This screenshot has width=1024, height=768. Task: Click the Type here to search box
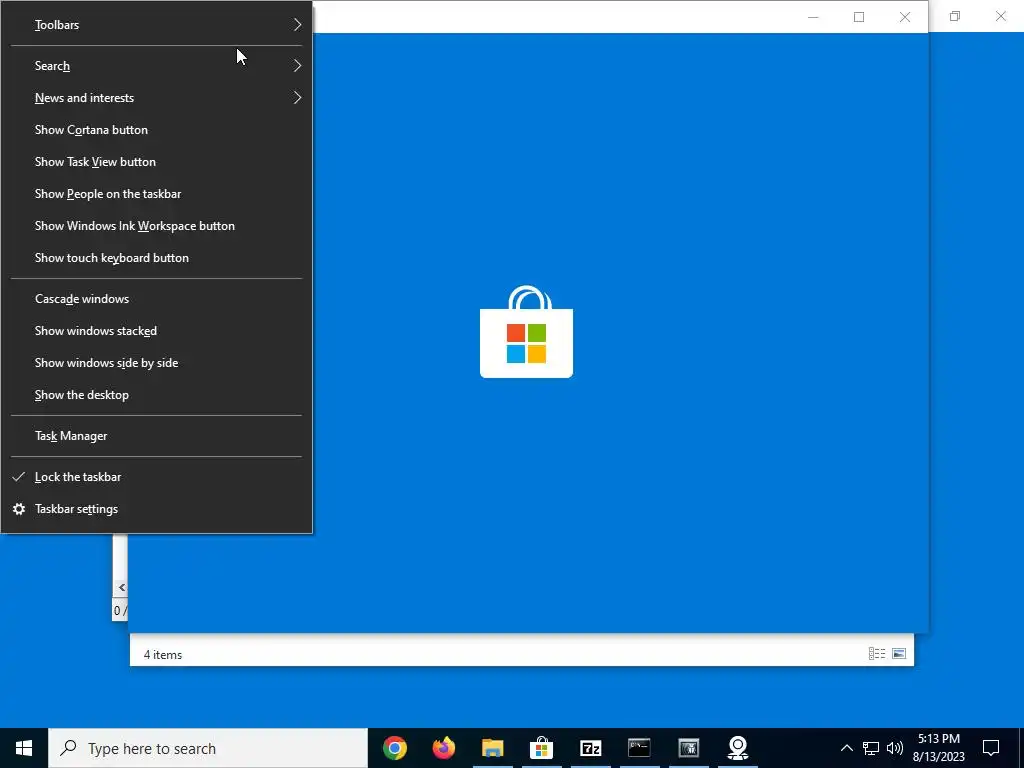tap(208, 748)
